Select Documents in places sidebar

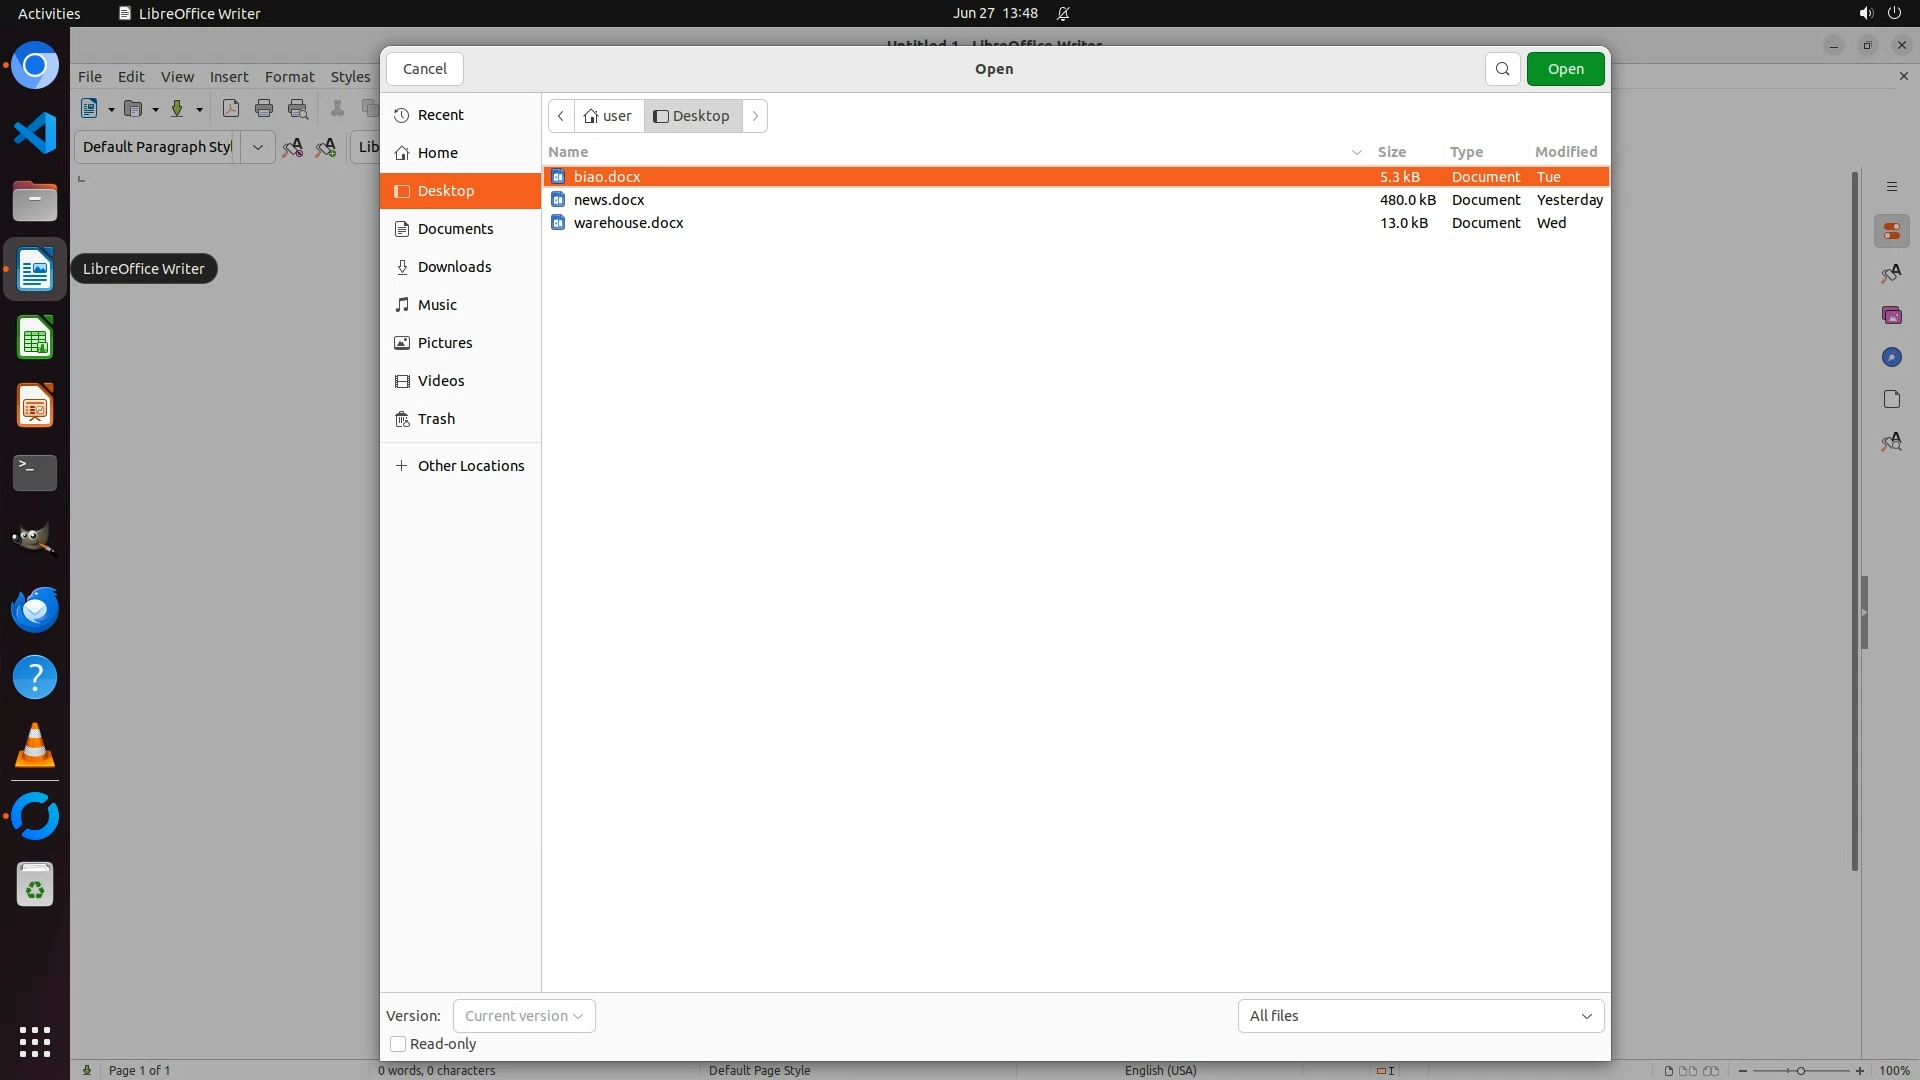pyautogui.click(x=455, y=229)
